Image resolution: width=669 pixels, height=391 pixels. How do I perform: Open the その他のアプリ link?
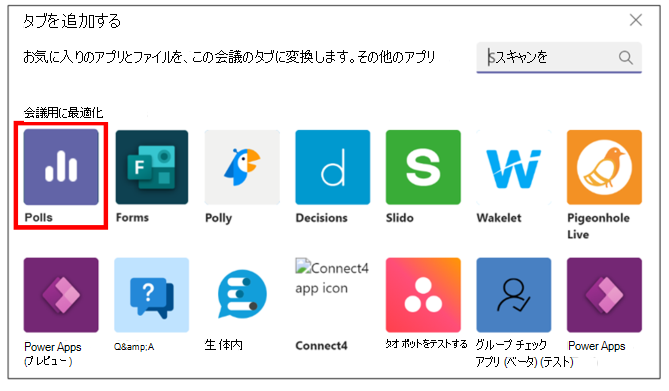pos(396,56)
